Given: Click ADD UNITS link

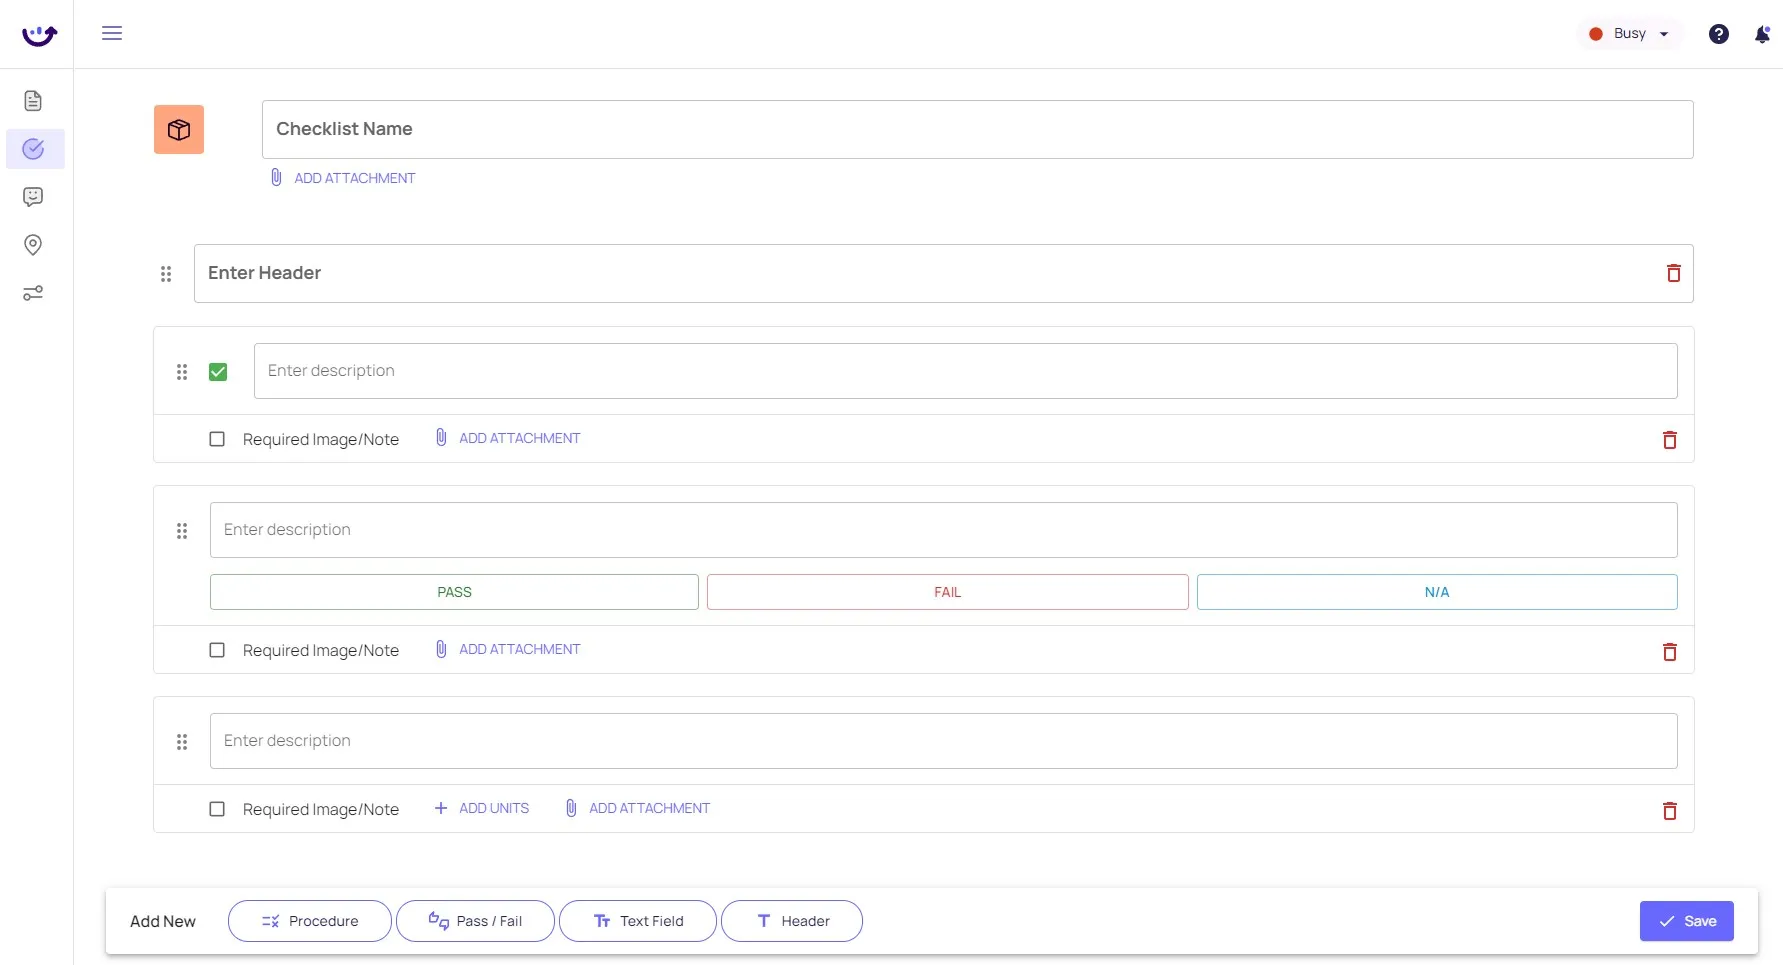Looking at the screenshot, I should point(482,808).
